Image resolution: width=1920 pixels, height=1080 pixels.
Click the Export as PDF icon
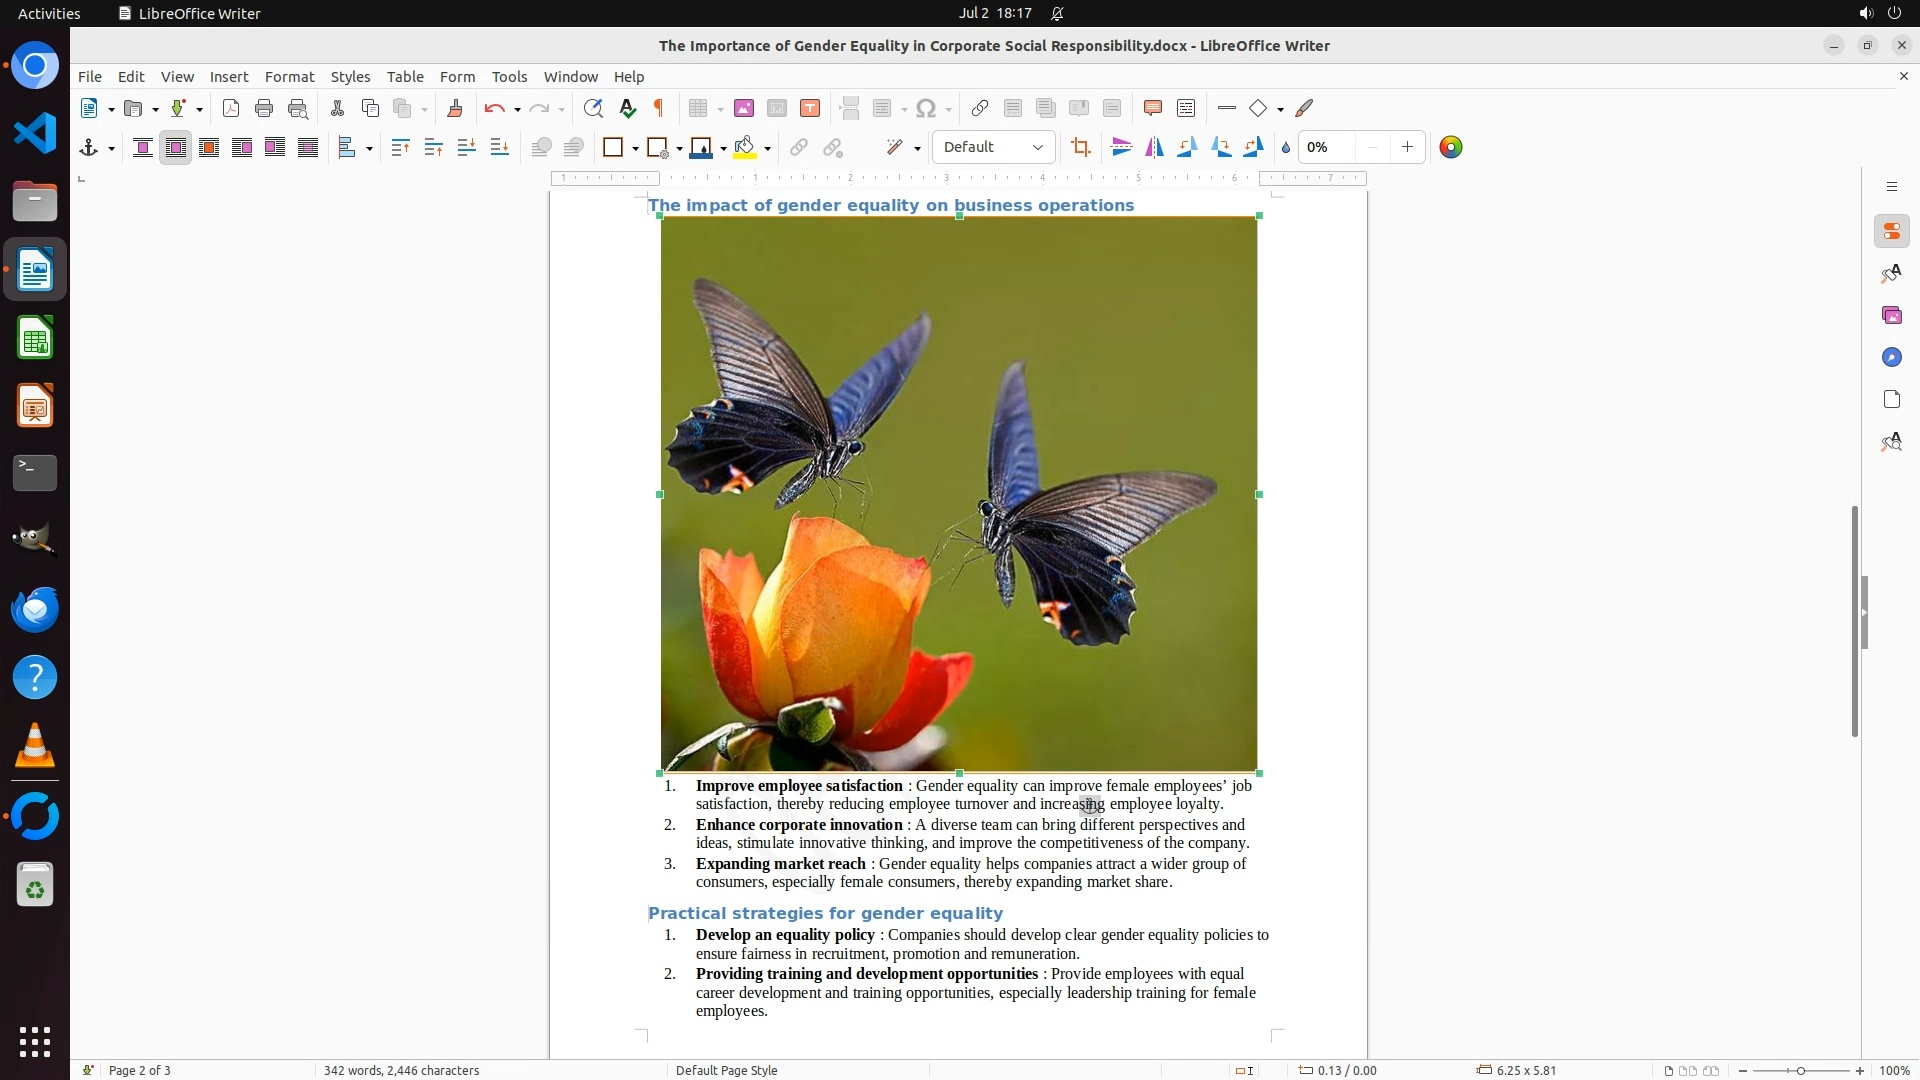(230, 109)
